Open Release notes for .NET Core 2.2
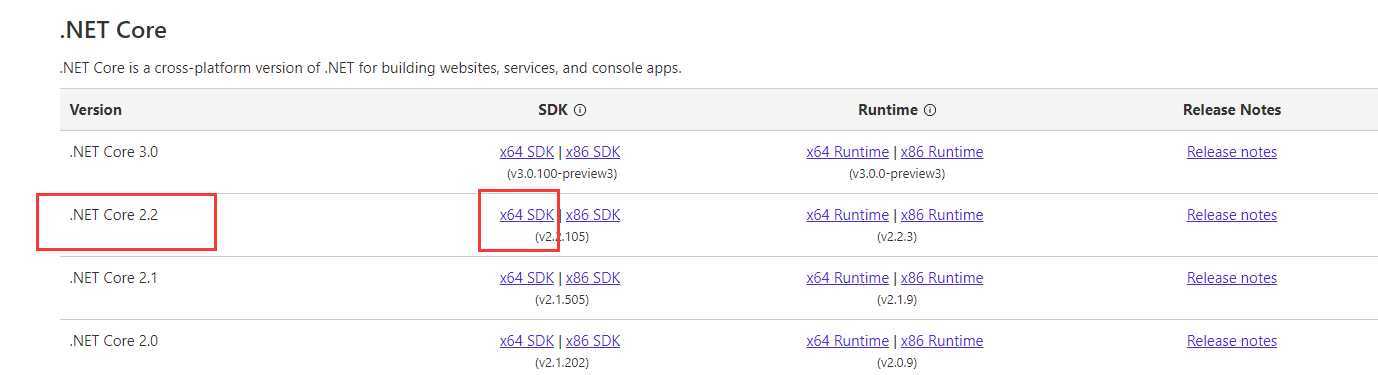The image size is (1378, 375). [1232, 215]
